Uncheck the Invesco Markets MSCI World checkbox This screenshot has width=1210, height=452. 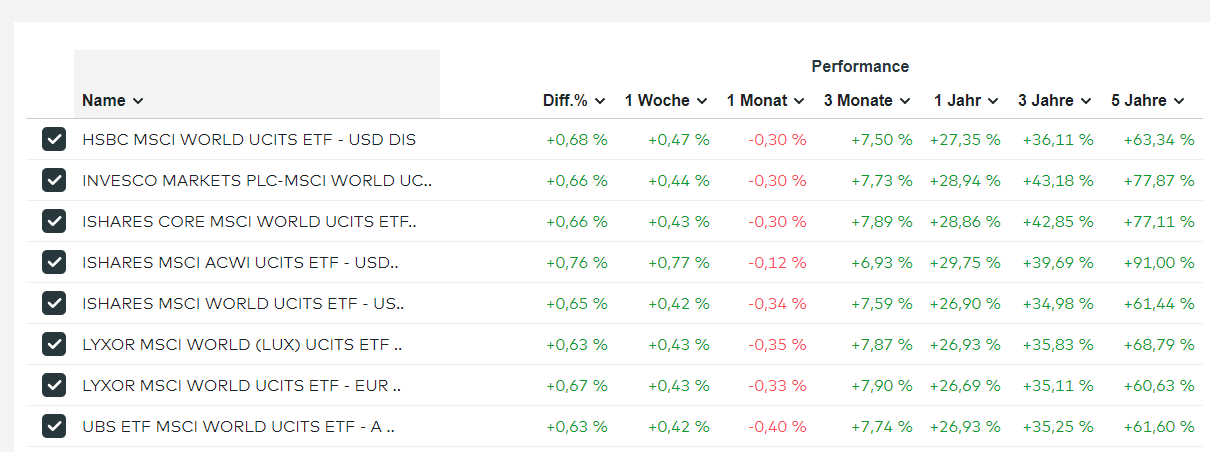(54, 180)
